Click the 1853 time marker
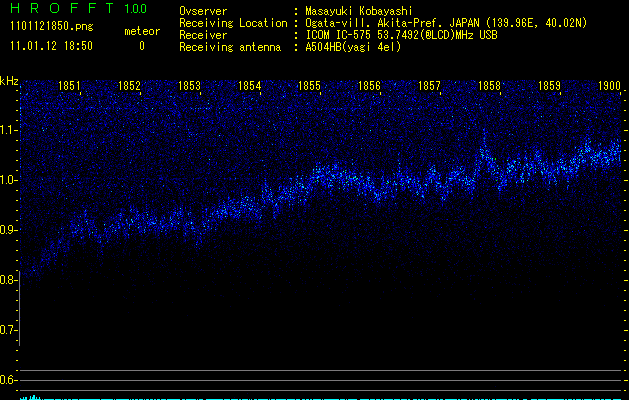This screenshot has height=400, width=629. [x=189, y=86]
